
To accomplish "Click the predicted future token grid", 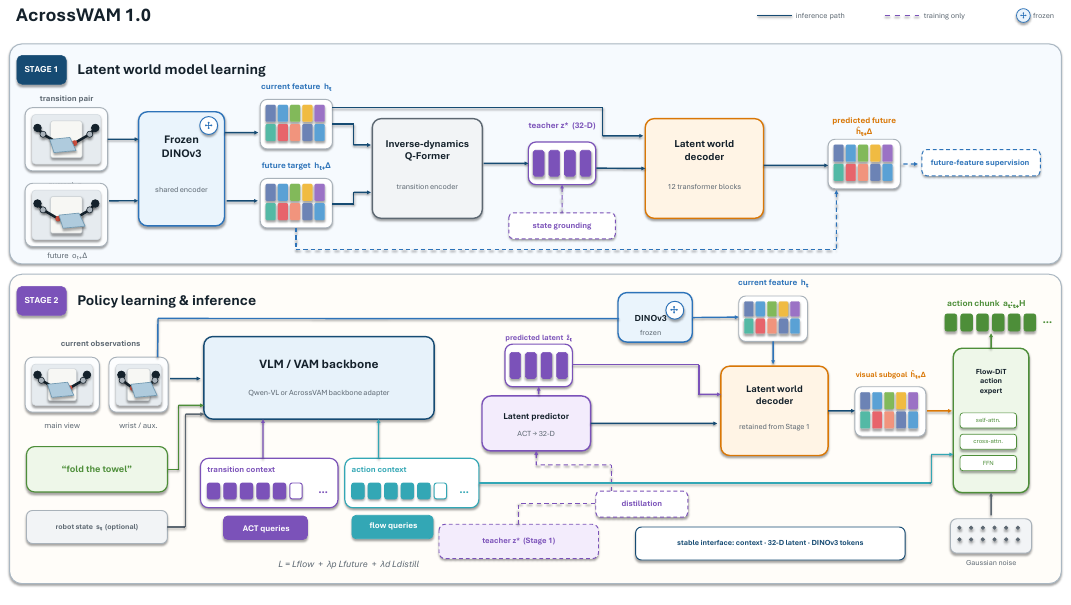I will coord(864,164).
